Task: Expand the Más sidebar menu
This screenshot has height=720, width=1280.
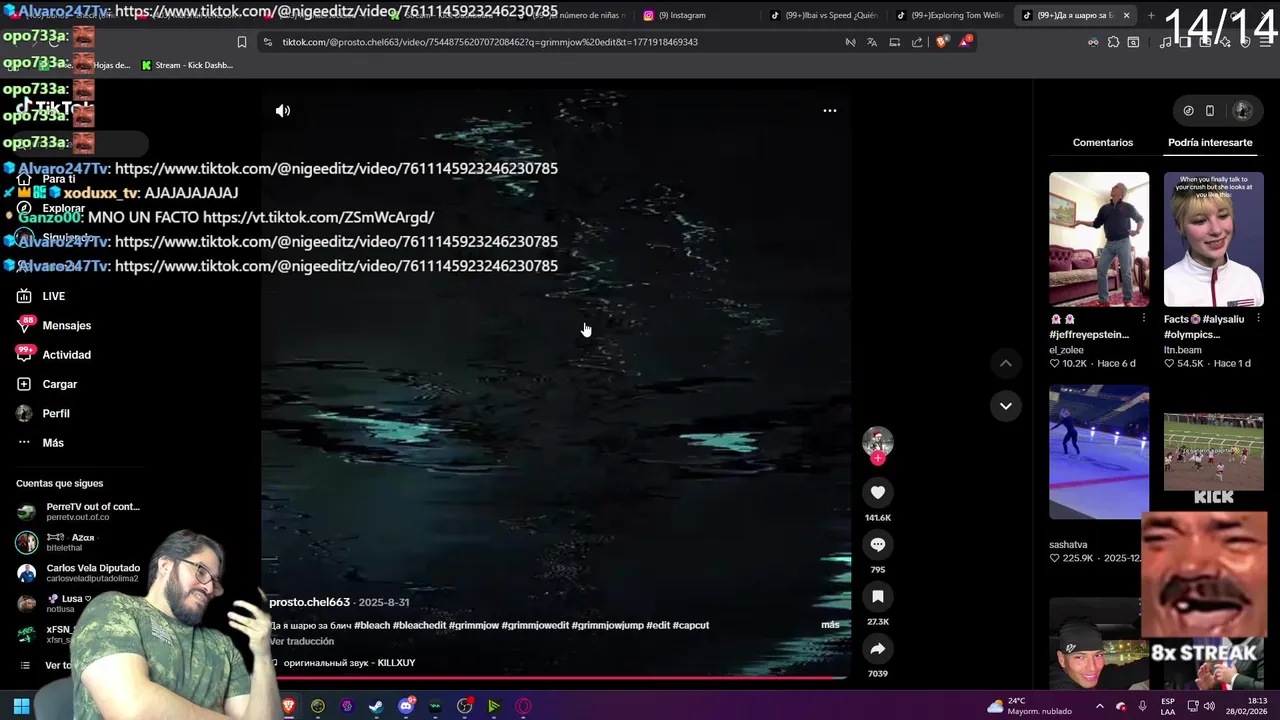Action: [40, 443]
